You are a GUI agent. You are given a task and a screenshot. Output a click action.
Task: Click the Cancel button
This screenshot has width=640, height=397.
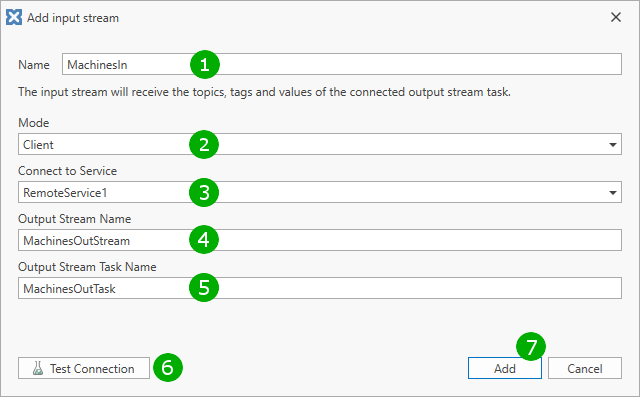point(584,368)
